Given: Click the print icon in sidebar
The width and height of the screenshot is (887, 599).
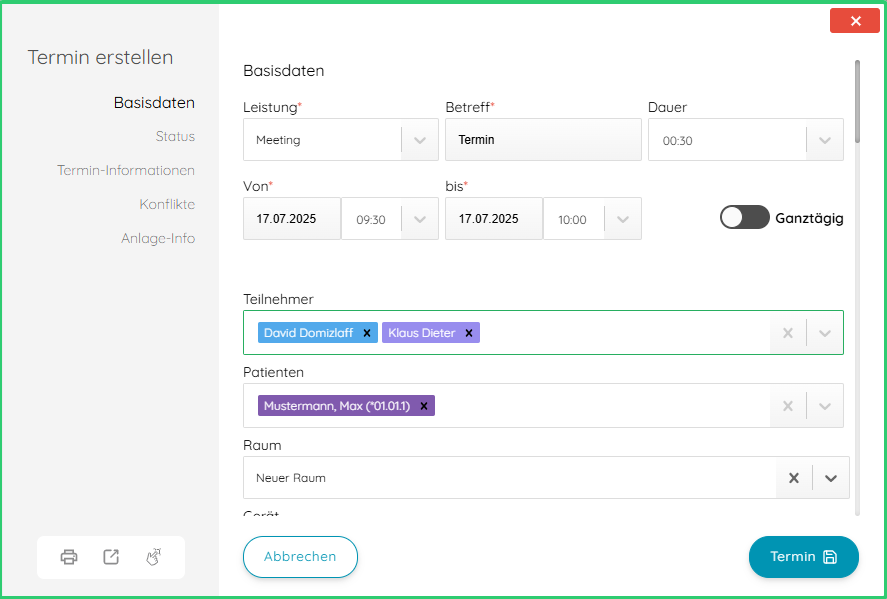Looking at the screenshot, I should coord(69,557).
